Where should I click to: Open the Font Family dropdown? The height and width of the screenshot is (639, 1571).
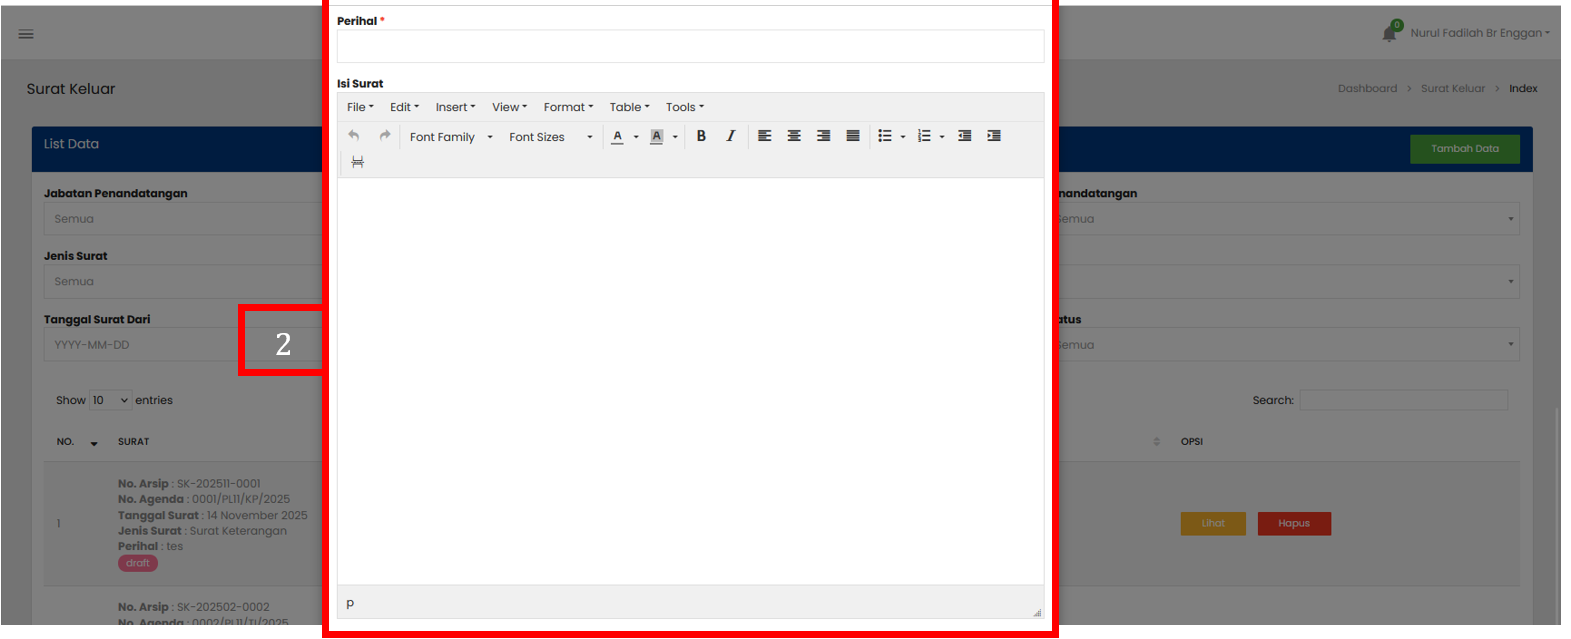coord(451,137)
